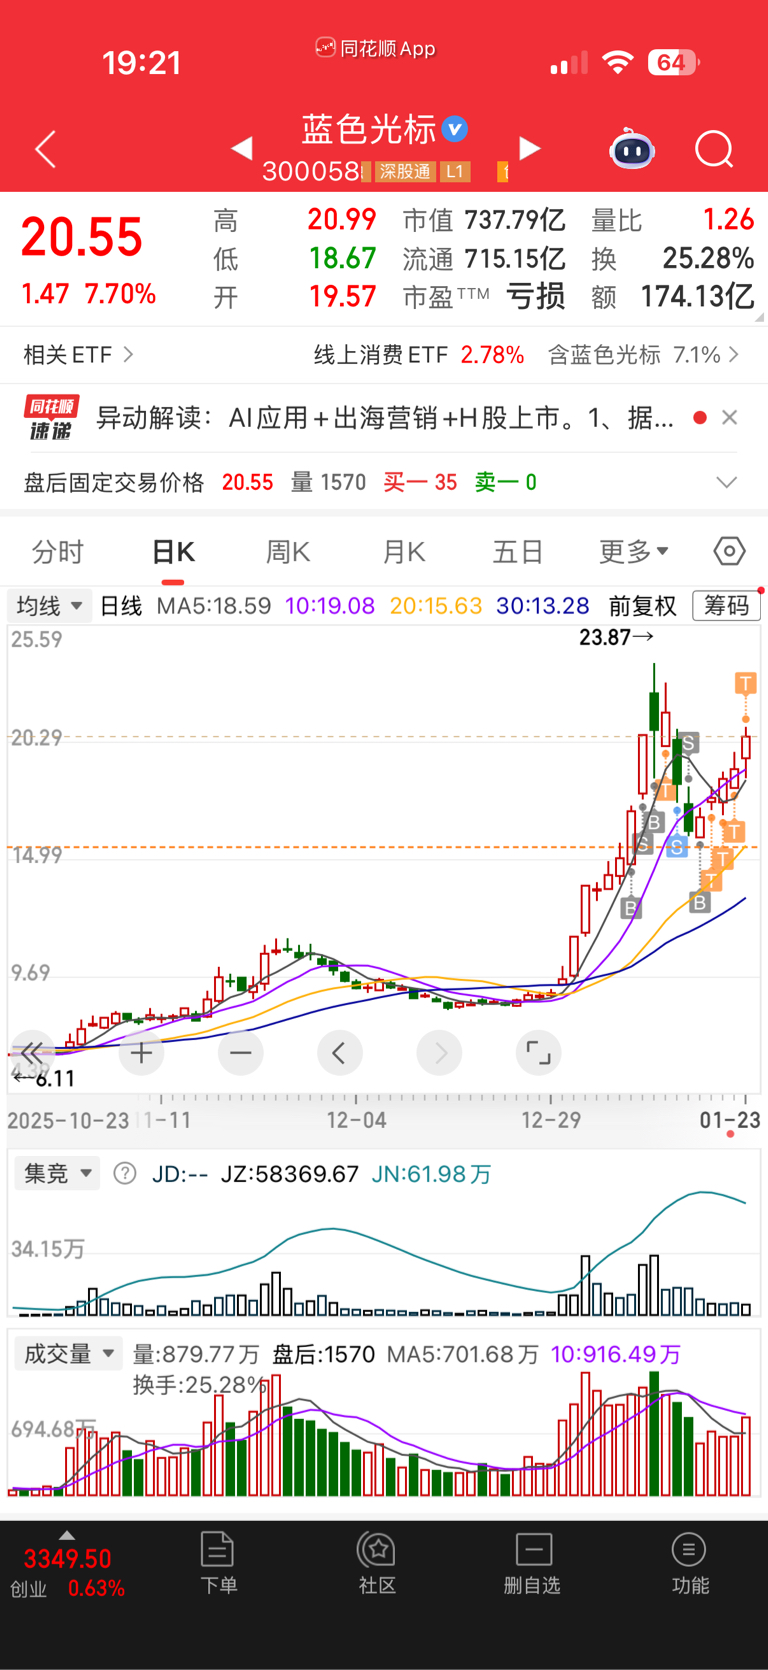The image size is (768, 1670).
Task: Read the 同花顺速递 异动解读 headline
Action: [x=385, y=418]
